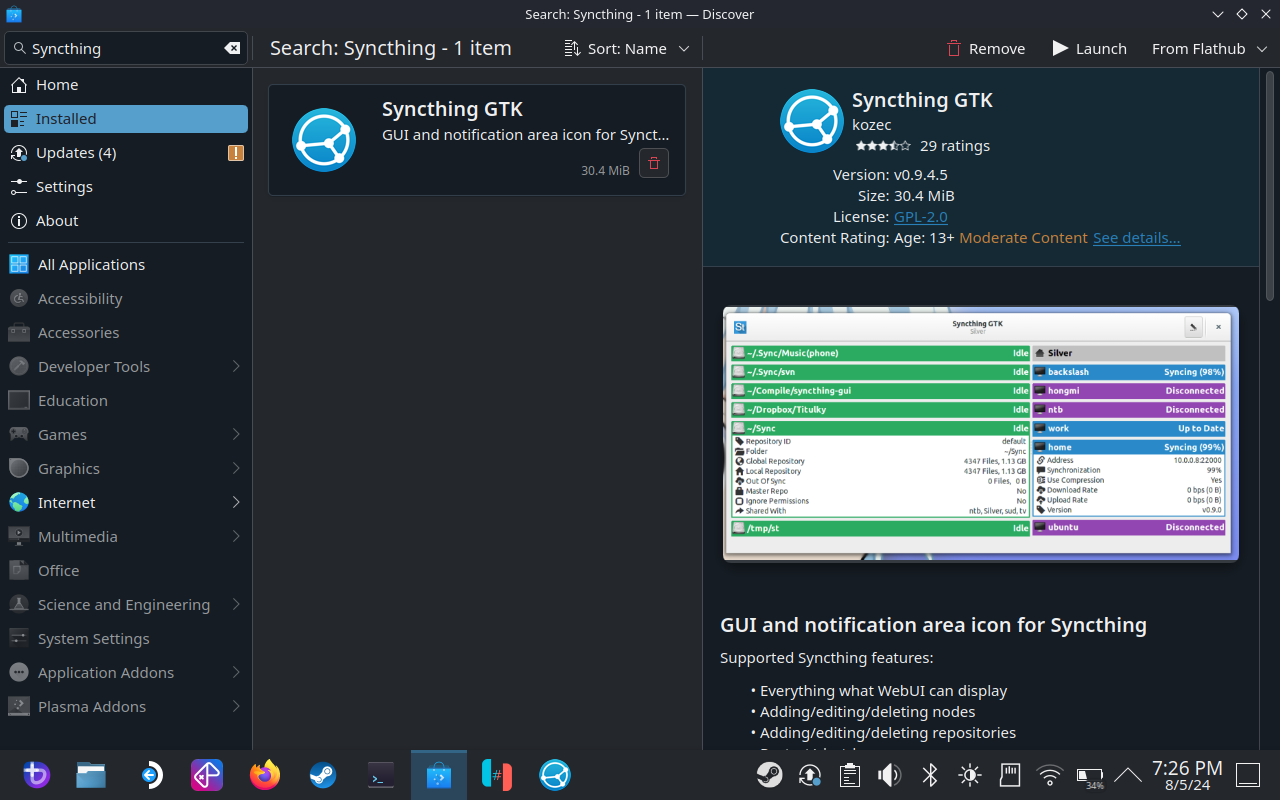
Task: Open the Sort: Name dropdown
Action: coord(627,48)
